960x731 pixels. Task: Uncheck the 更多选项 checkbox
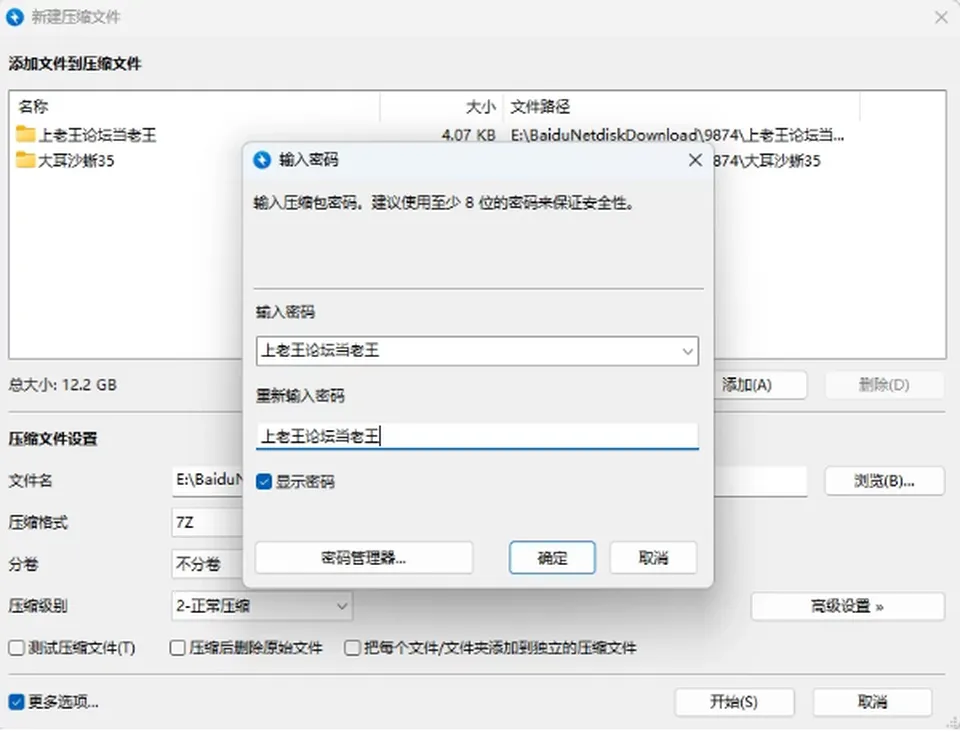tap(17, 702)
